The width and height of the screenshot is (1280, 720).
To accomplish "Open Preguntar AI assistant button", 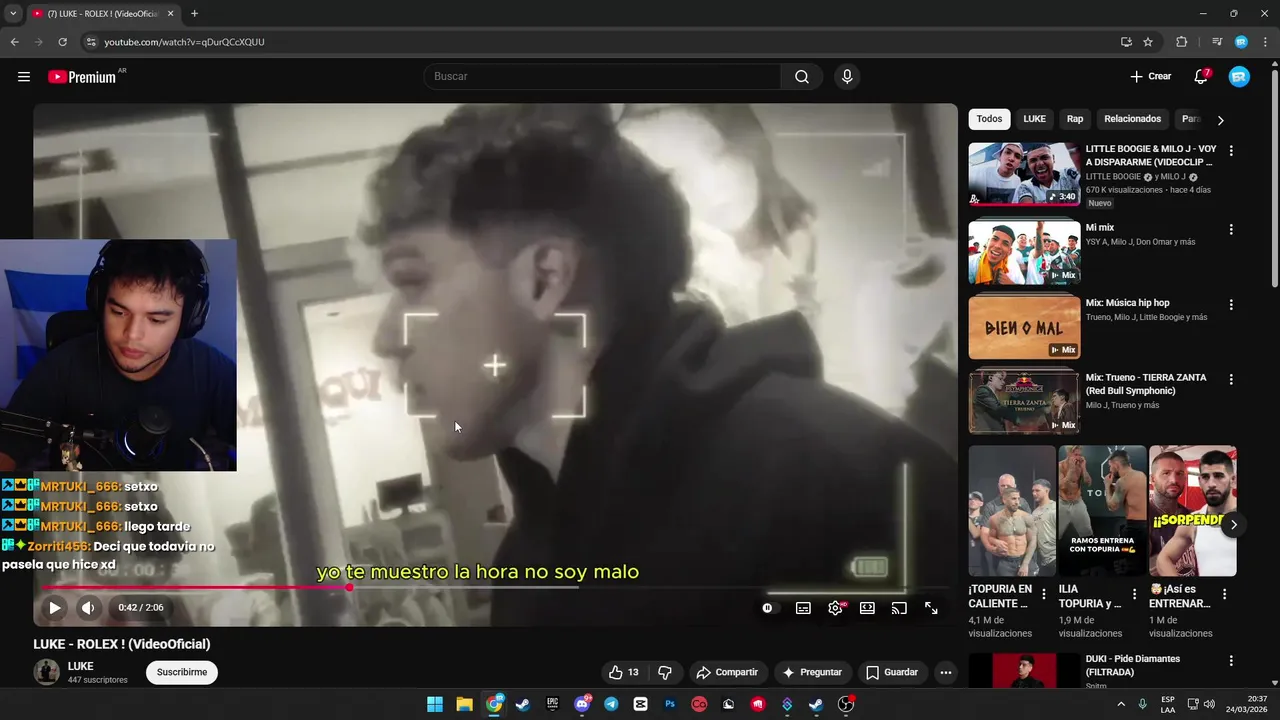I will tap(812, 672).
